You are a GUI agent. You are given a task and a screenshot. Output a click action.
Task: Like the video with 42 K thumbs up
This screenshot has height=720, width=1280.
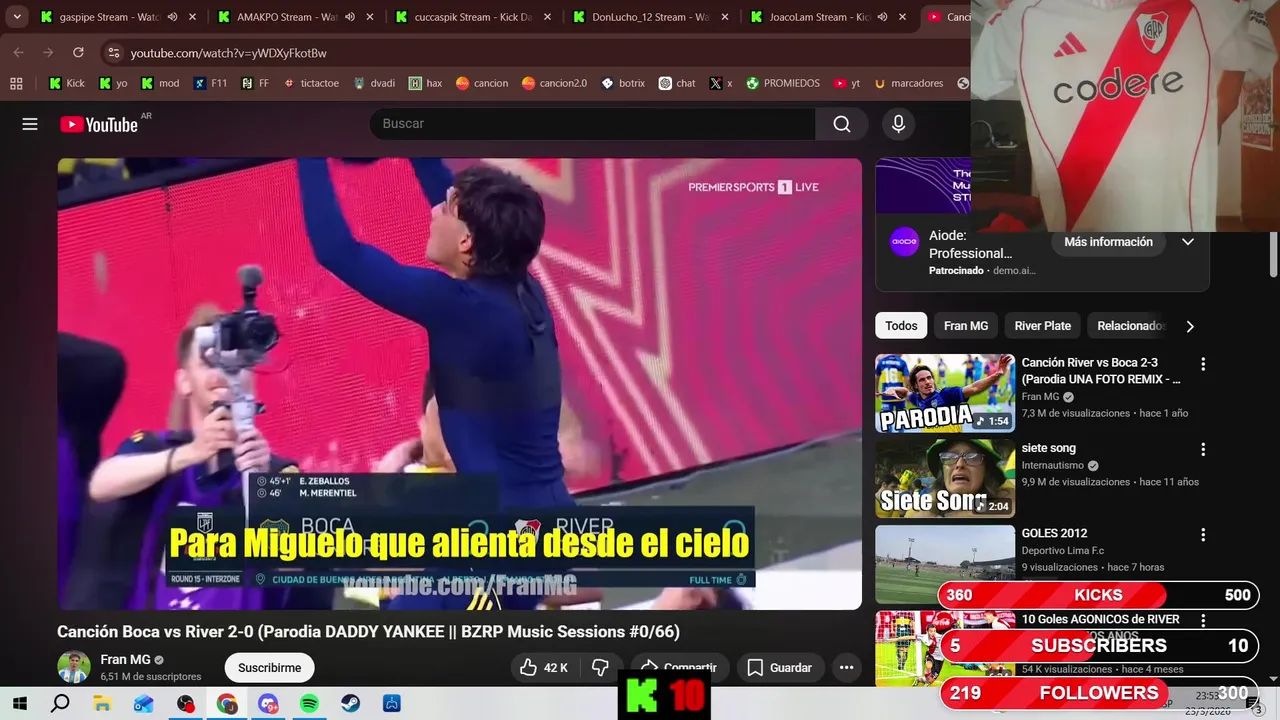pos(543,668)
